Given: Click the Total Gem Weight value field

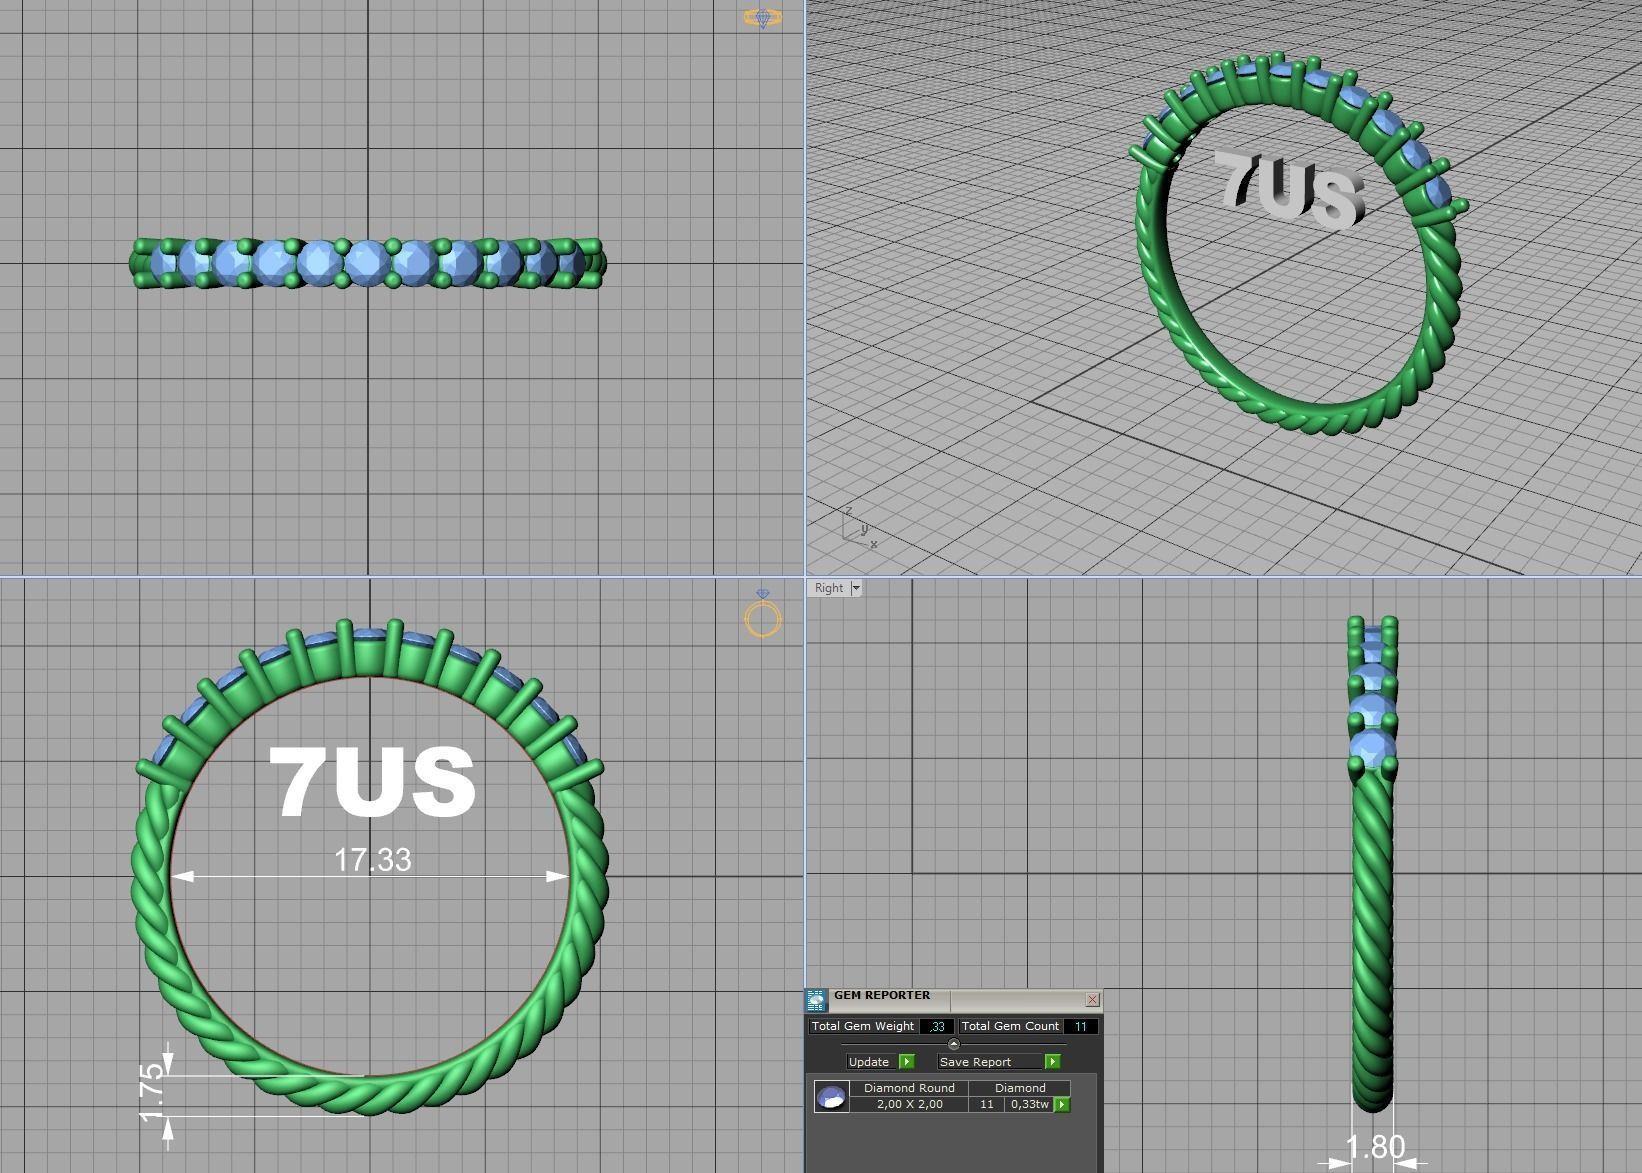Looking at the screenshot, I should pos(936,1026).
